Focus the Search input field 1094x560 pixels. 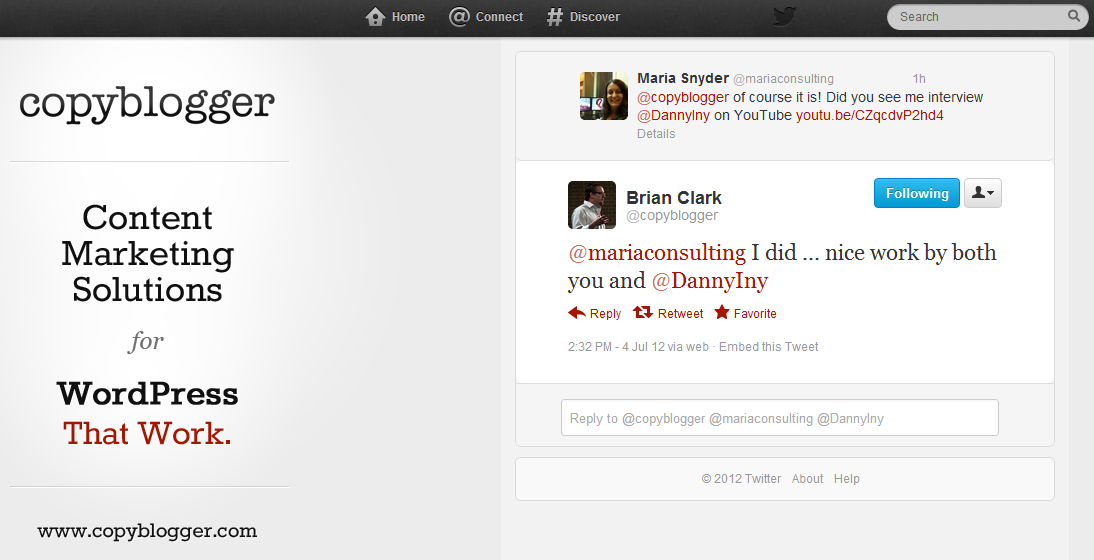point(986,17)
